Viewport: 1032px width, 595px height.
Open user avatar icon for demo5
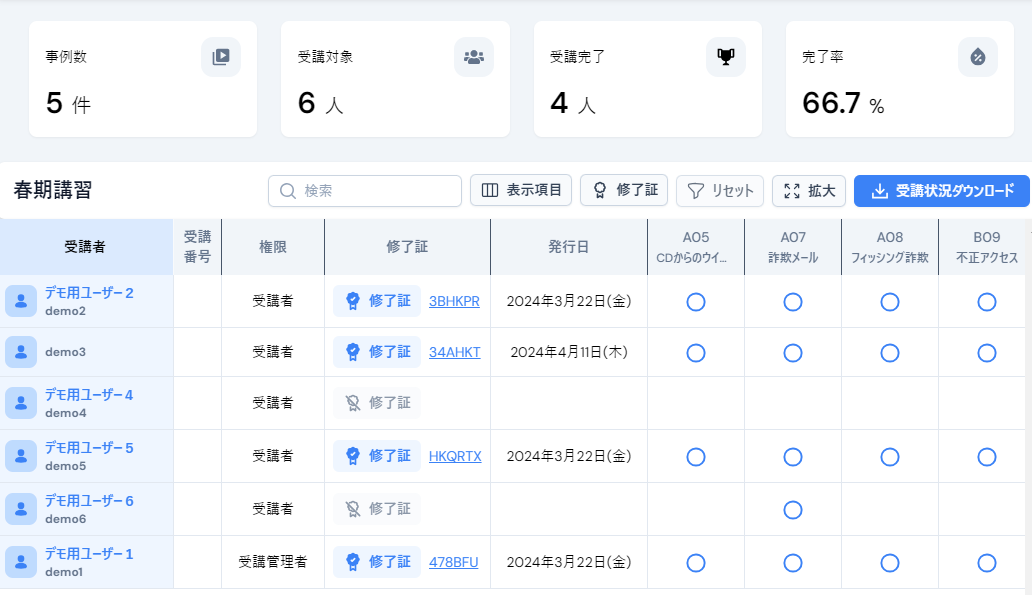(21, 455)
